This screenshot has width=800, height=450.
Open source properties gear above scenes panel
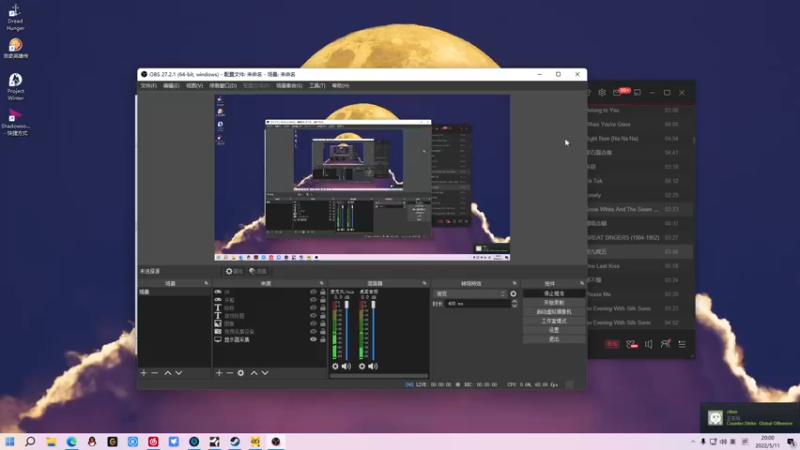(x=234, y=271)
